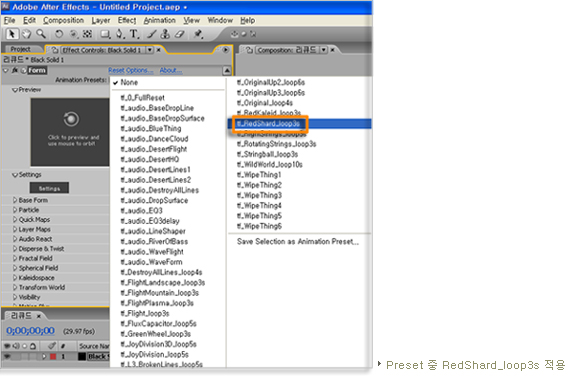This screenshot has width=570, height=378.
Task: Select the Type text tool
Action: 134,34
